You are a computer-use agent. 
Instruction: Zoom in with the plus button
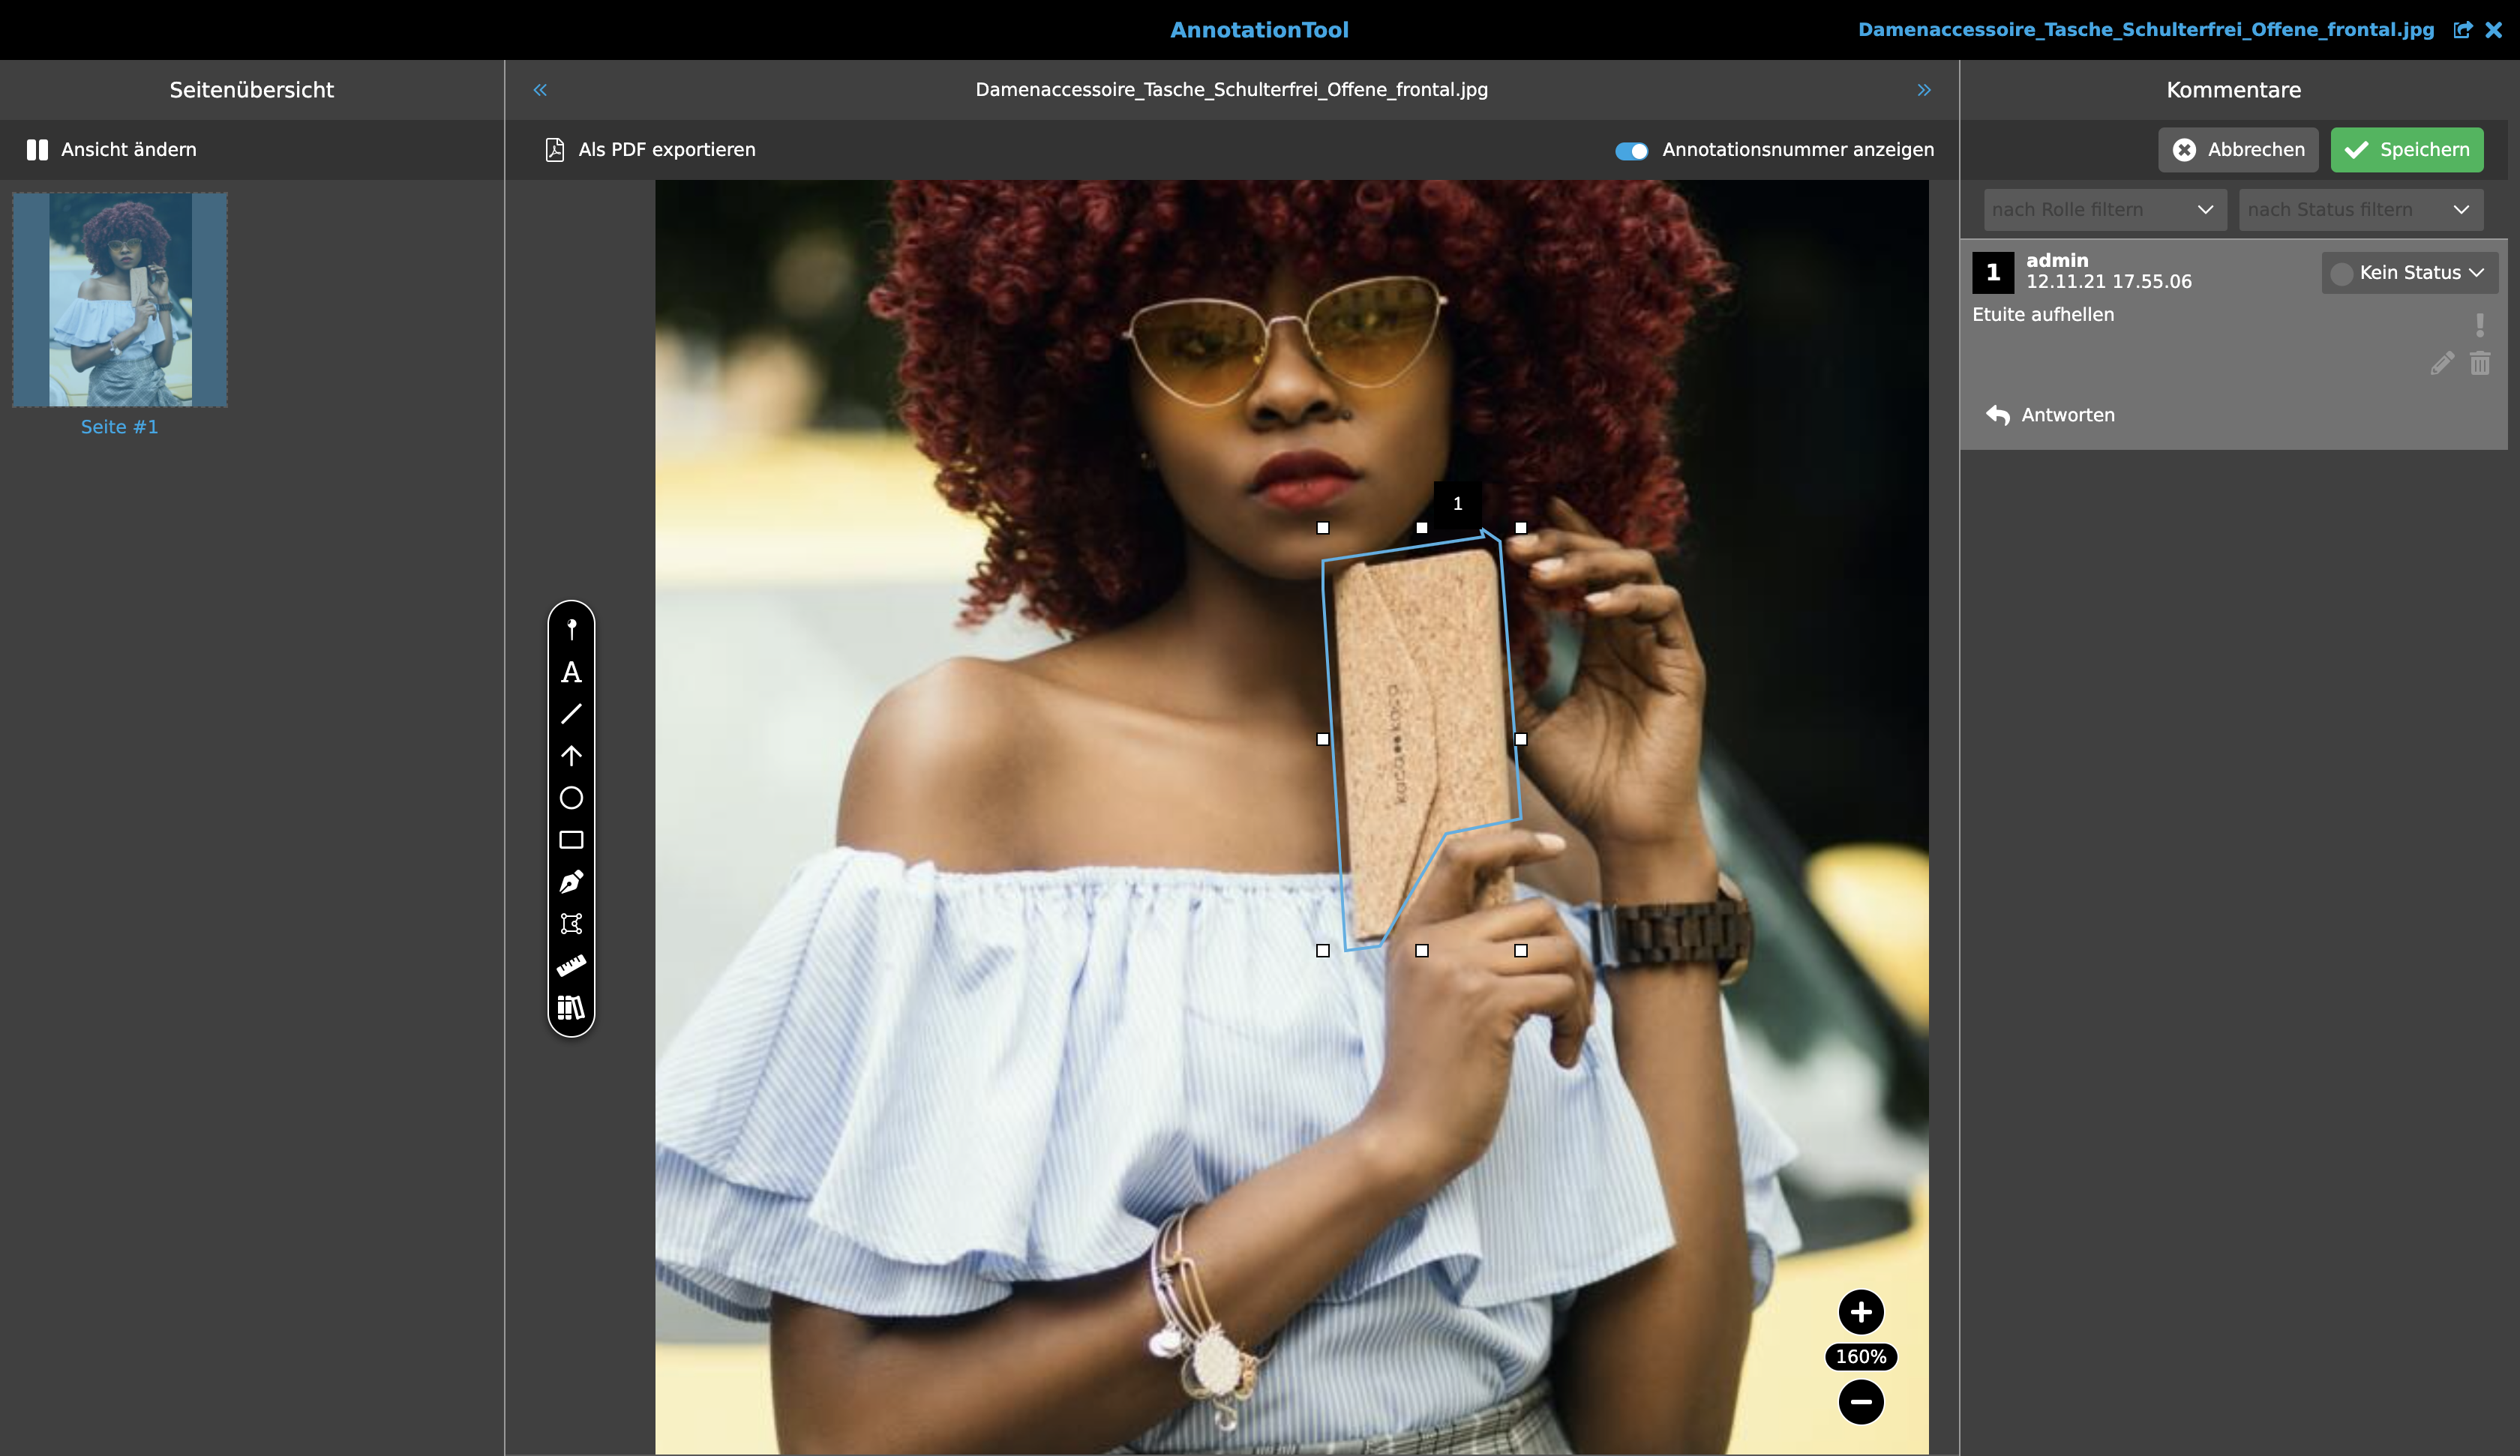(x=1860, y=1312)
